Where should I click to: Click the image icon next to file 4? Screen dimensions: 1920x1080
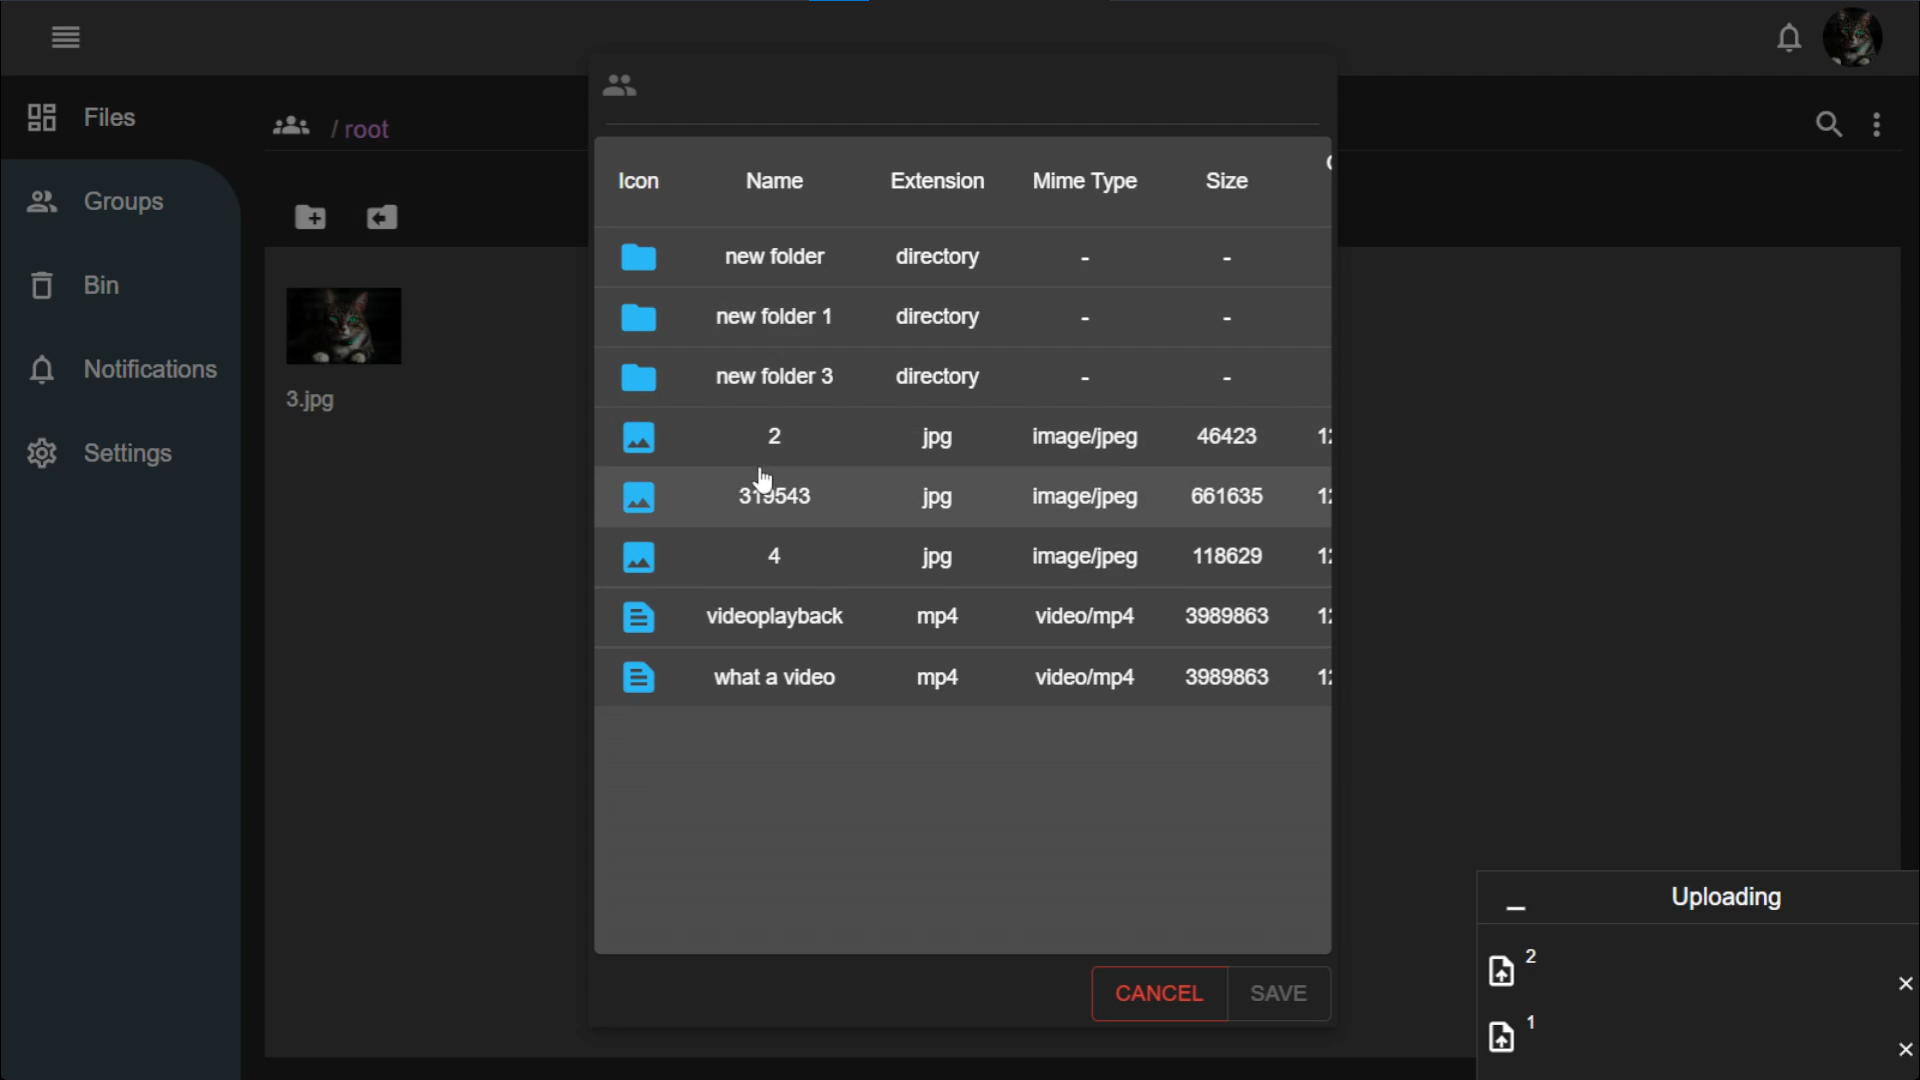639,557
